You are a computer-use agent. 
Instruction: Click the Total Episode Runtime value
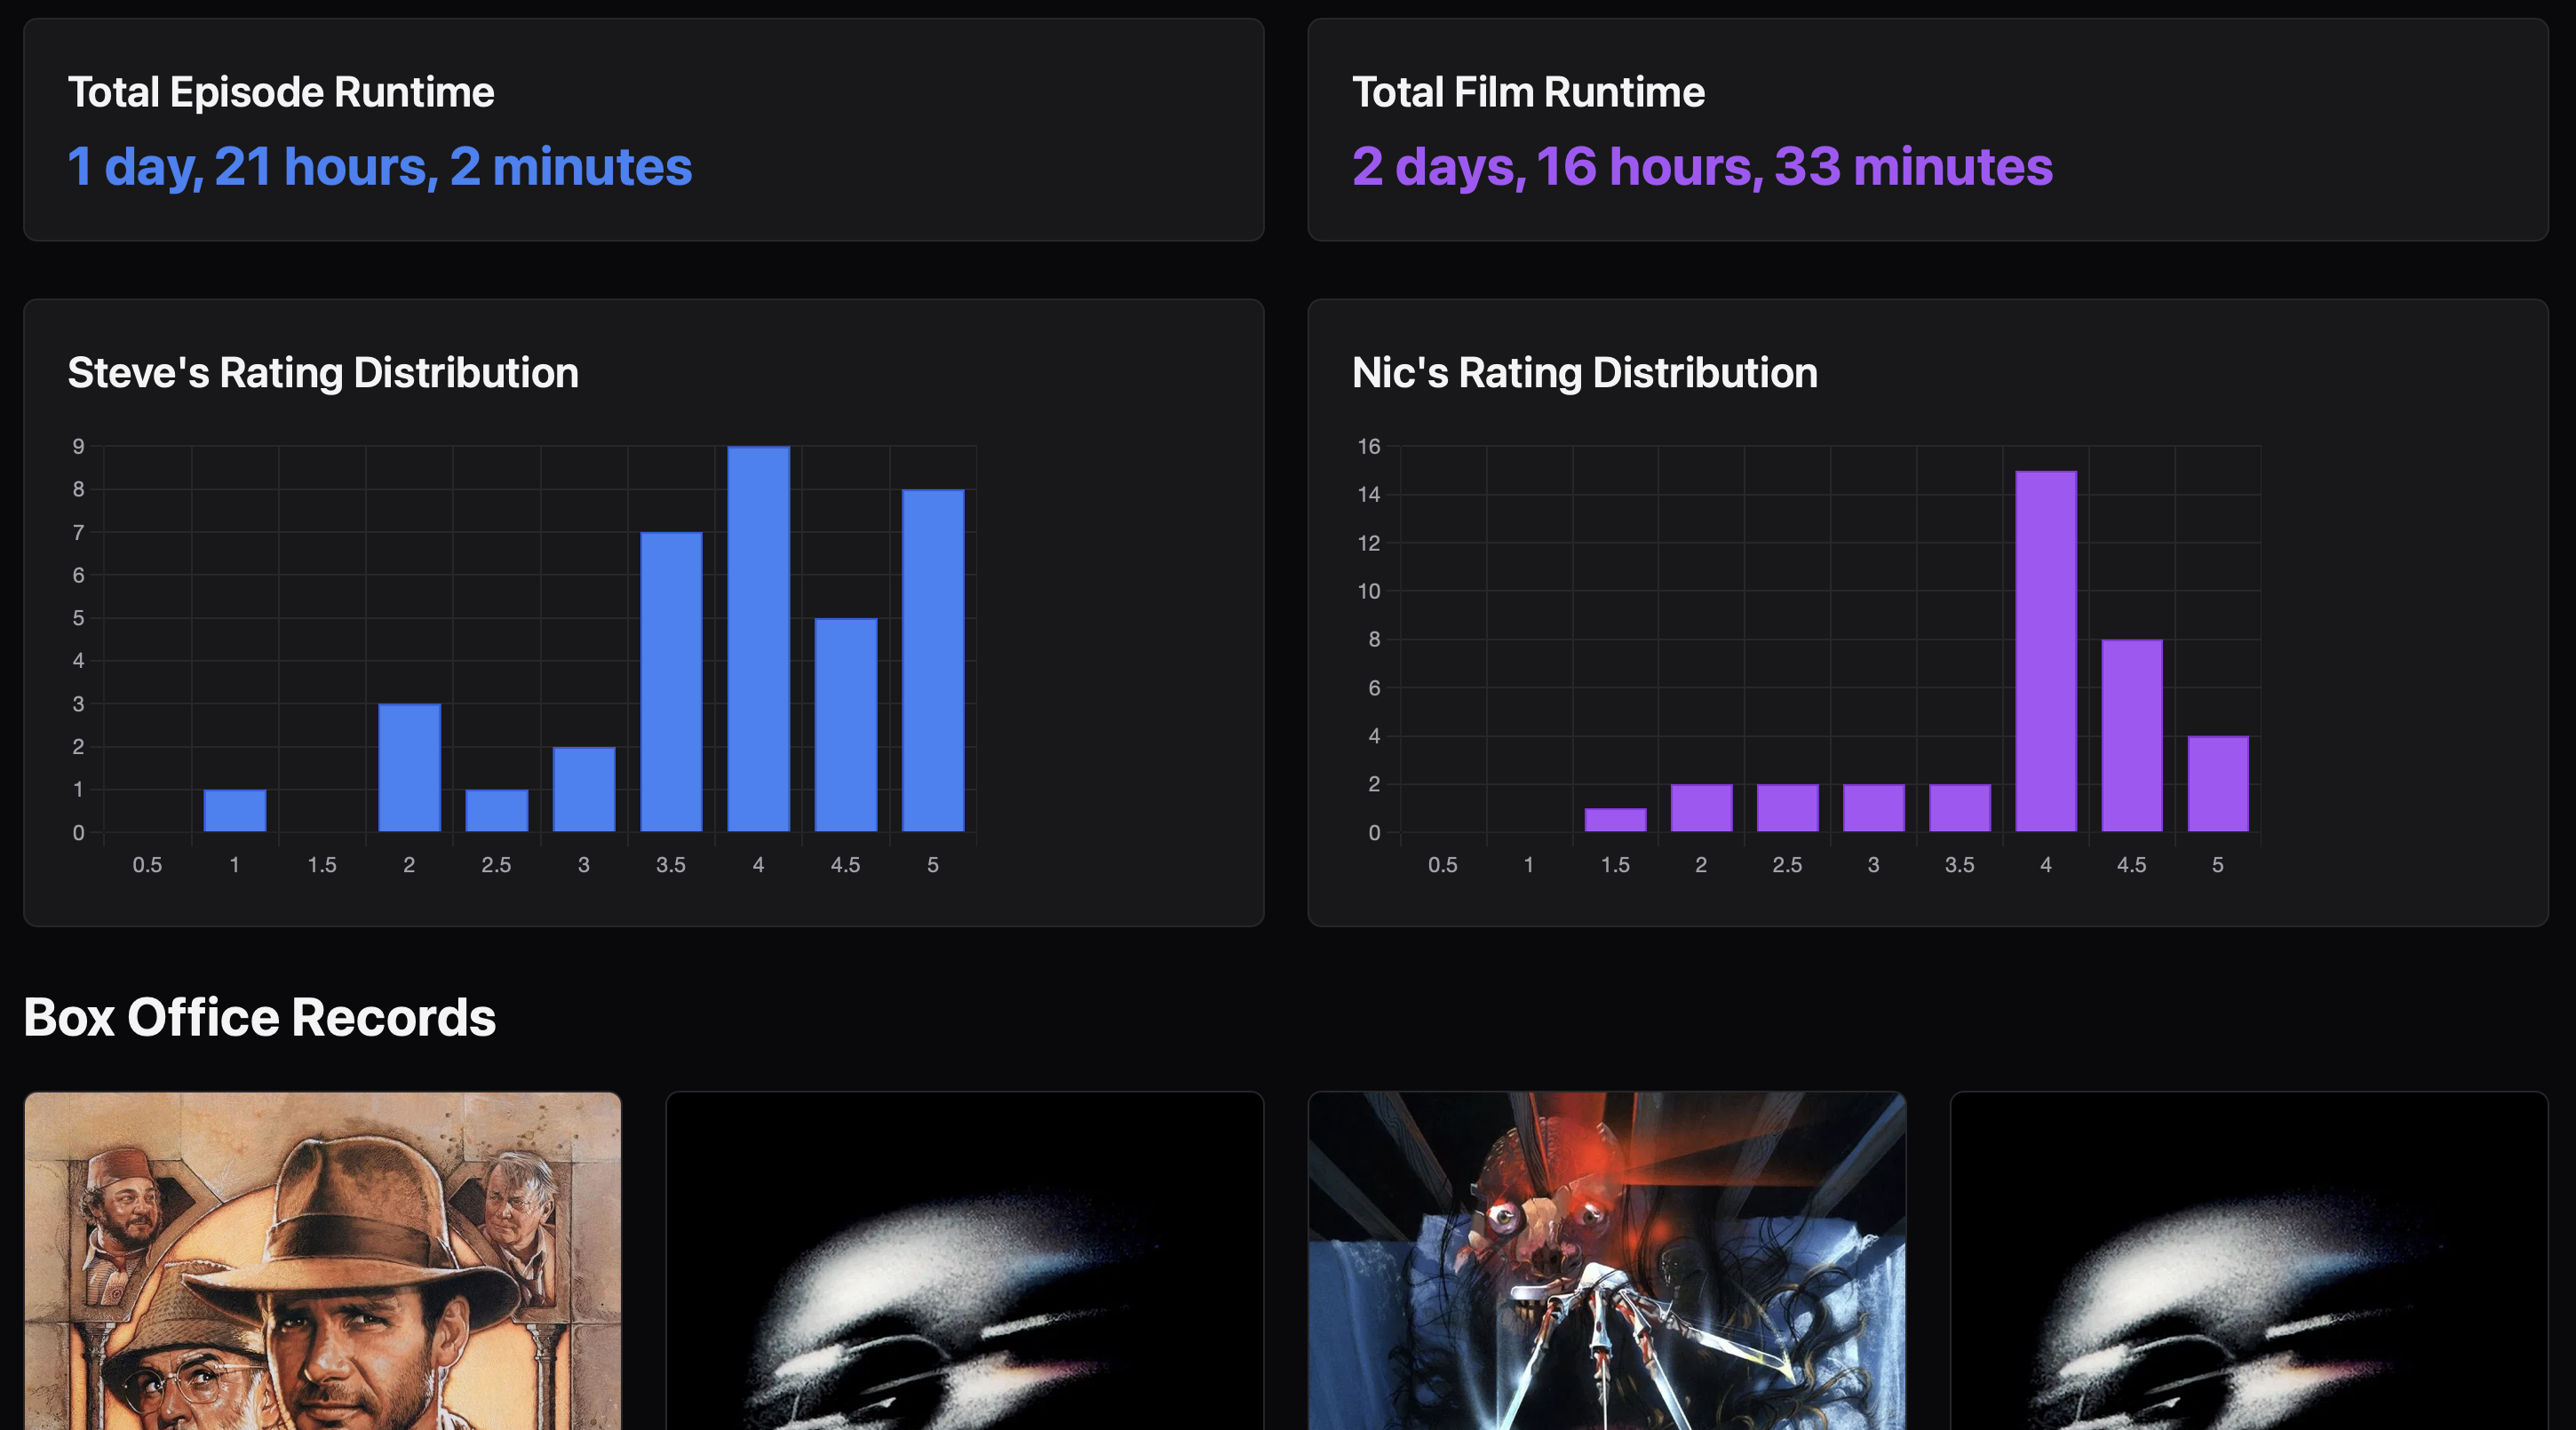point(379,166)
